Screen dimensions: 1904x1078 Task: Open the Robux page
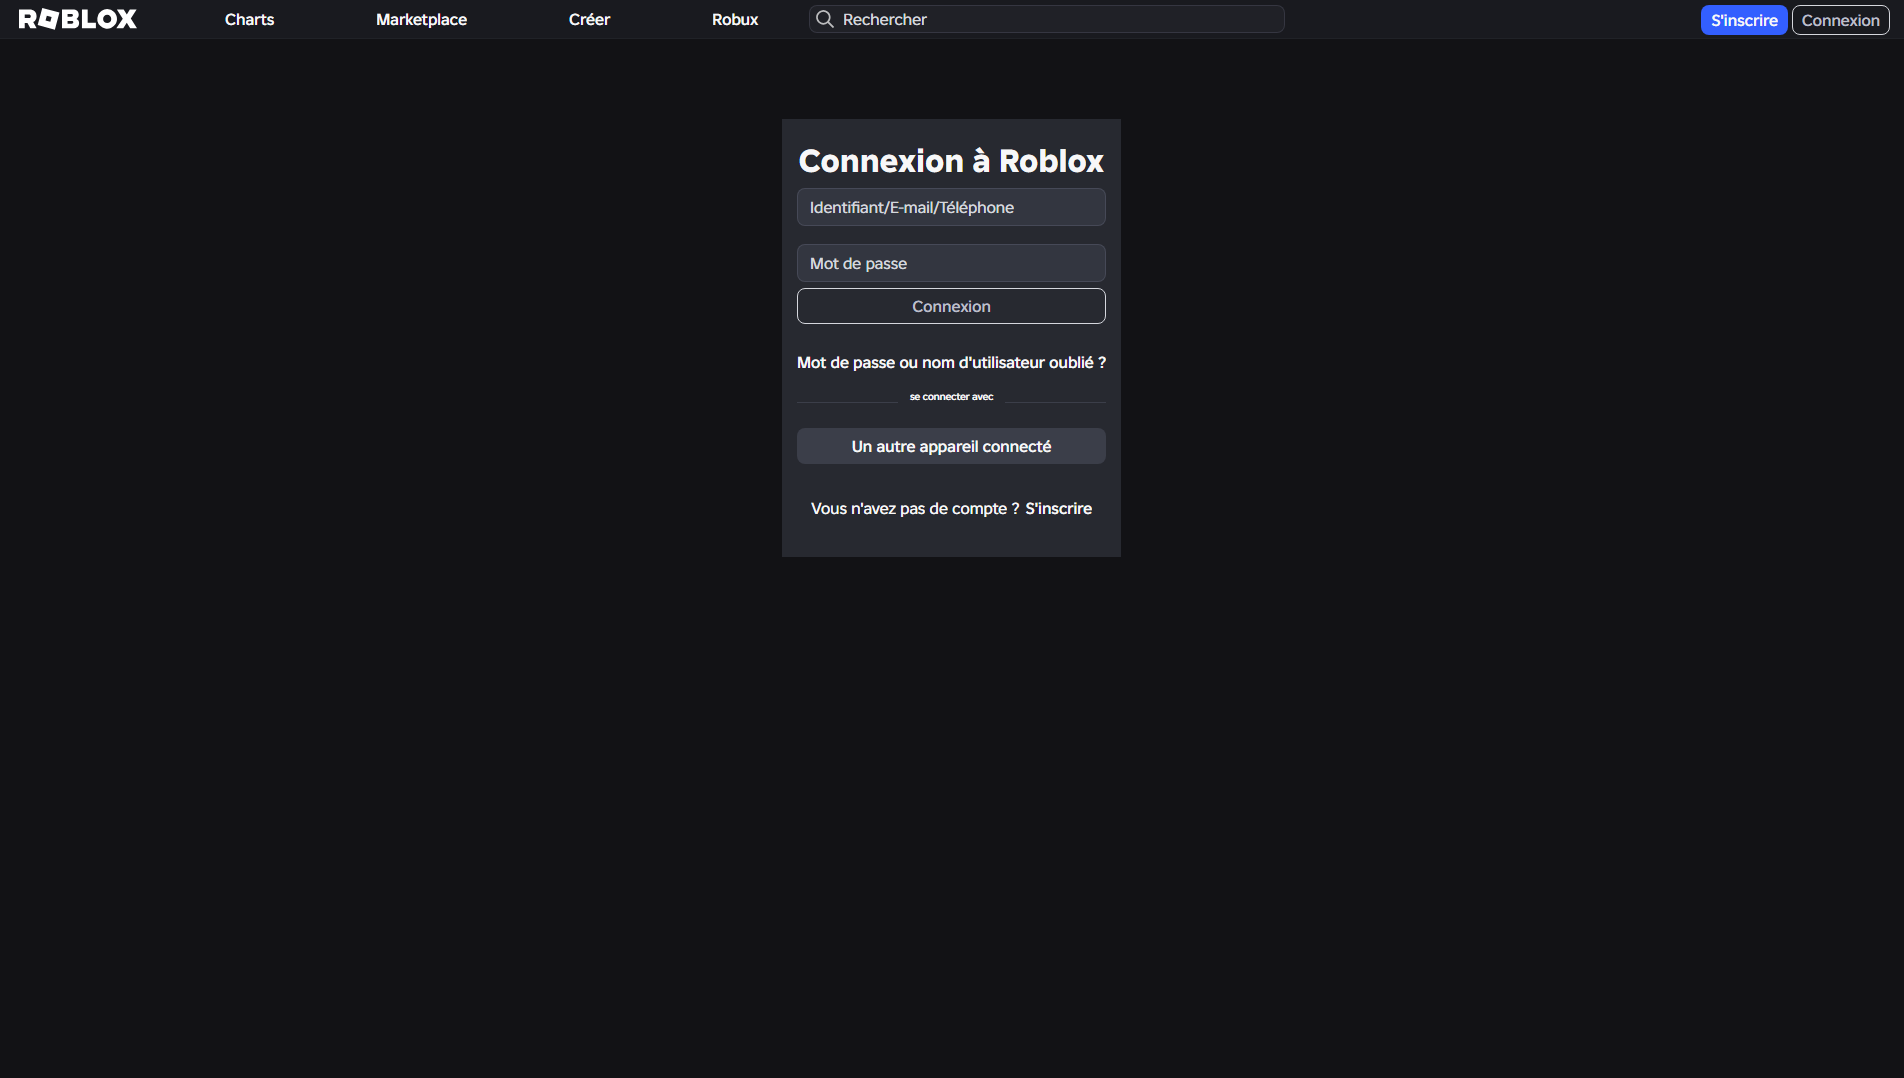(735, 19)
